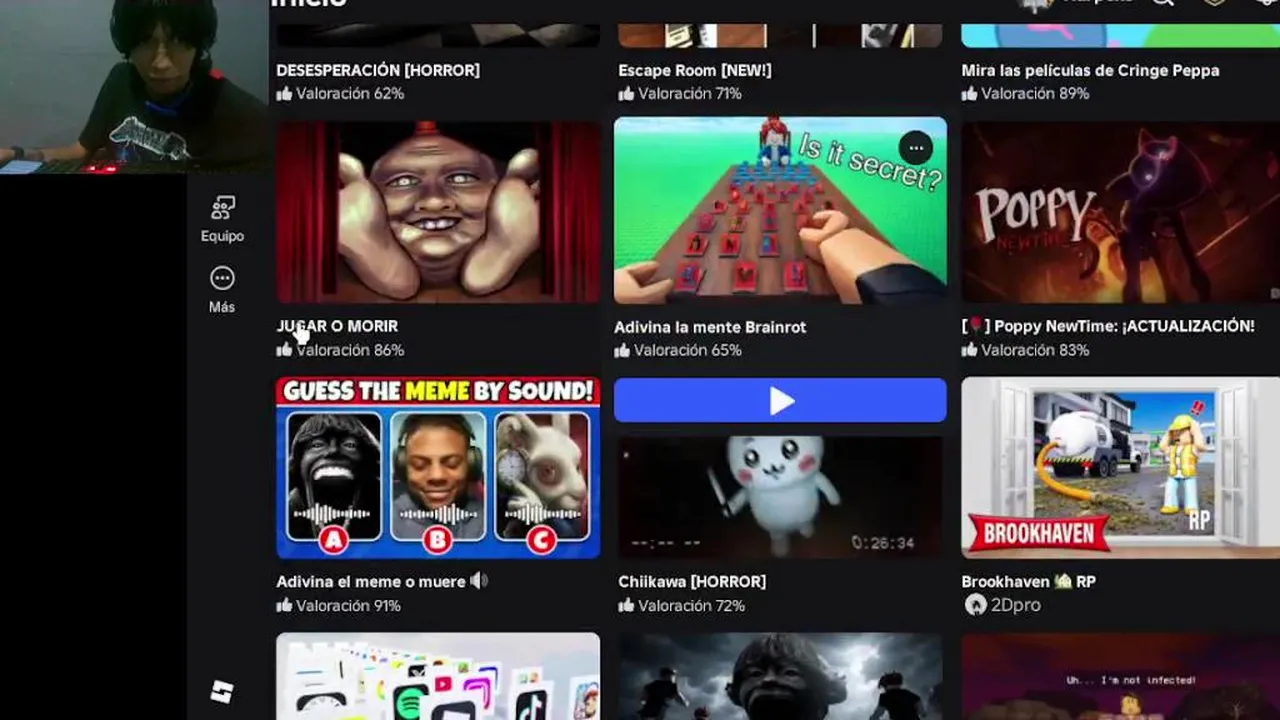Image resolution: width=1280 pixels, height=720 pixels.
Task: Click DESESPERACIÓN [HORROR] title
Action: pyautogui.click(x=378, y=70)
